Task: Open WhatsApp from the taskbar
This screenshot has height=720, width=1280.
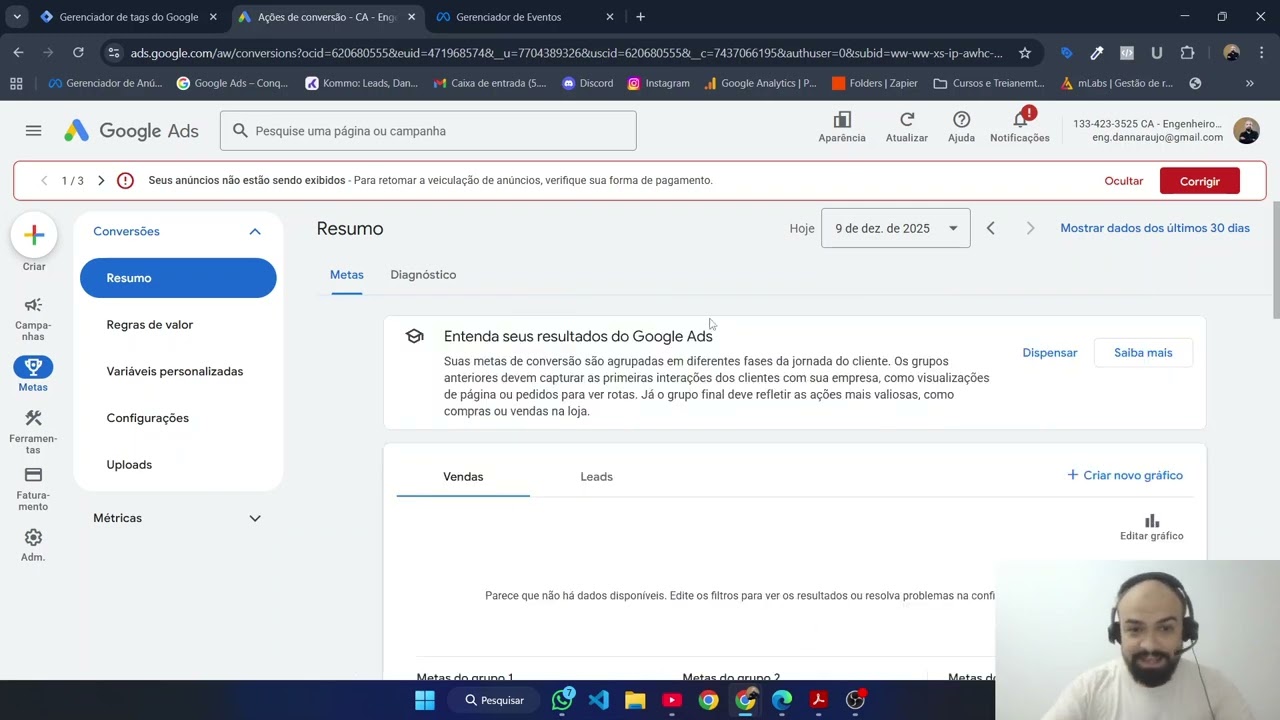Action: point(562,700)
